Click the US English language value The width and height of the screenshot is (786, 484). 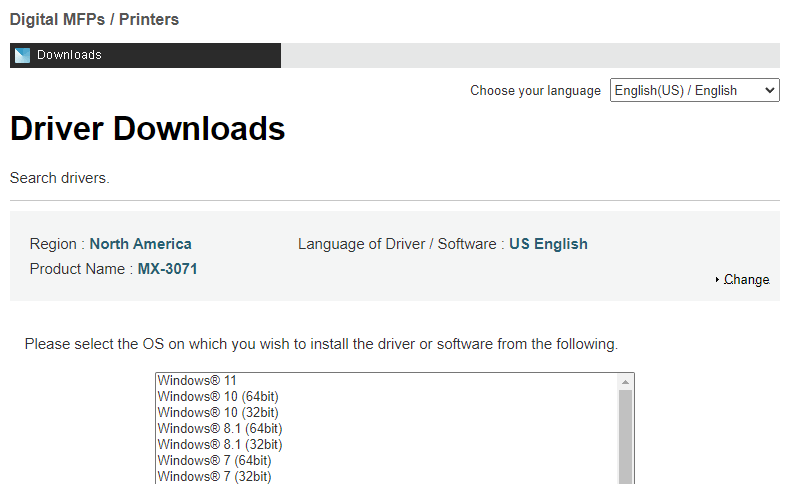click(x=548, y=244)
